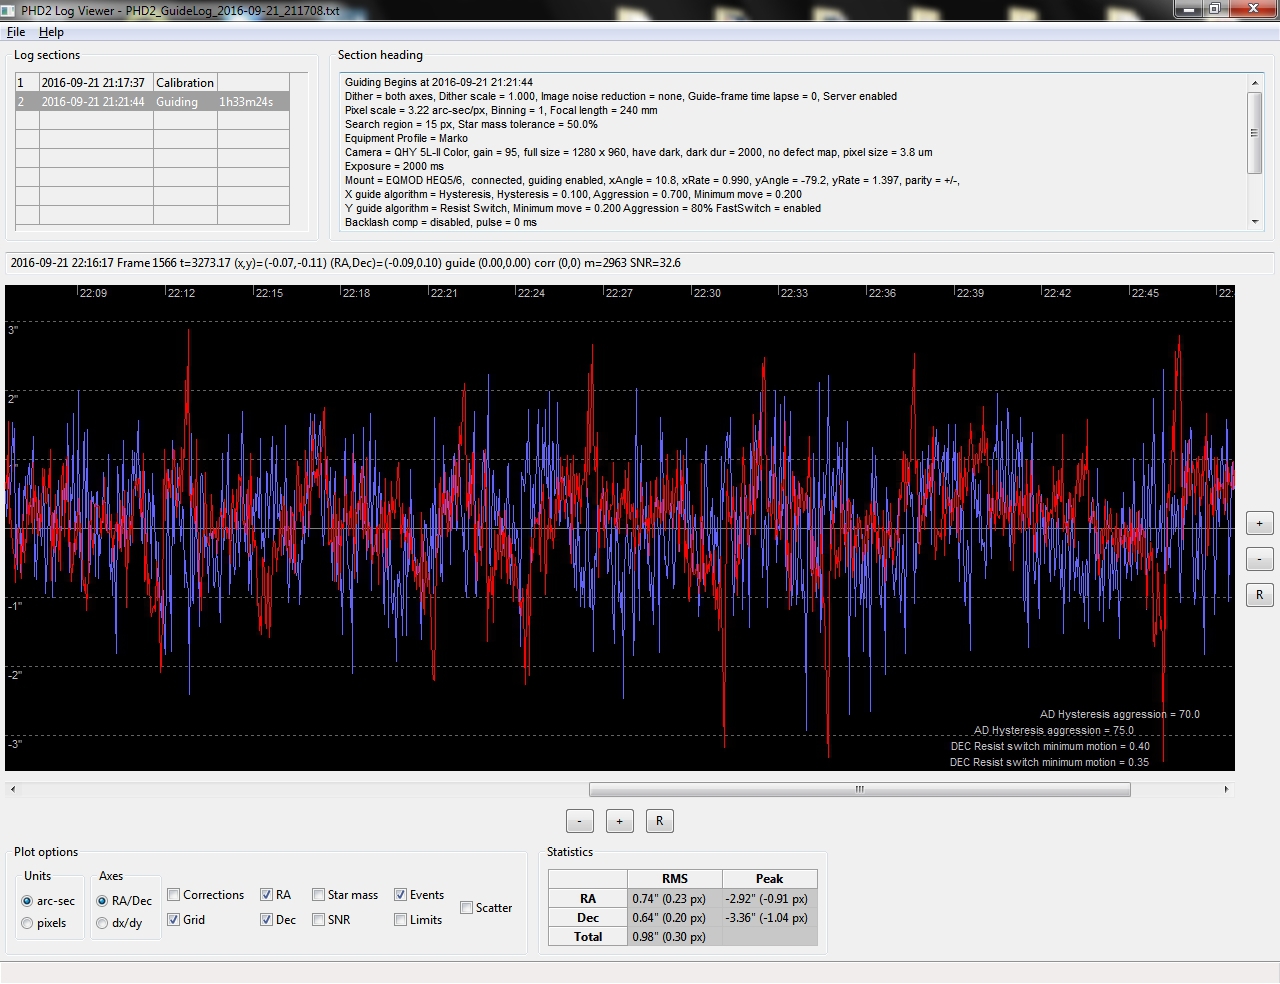
Task: Click the Frame 1566 status line
Action: point(345,263)
